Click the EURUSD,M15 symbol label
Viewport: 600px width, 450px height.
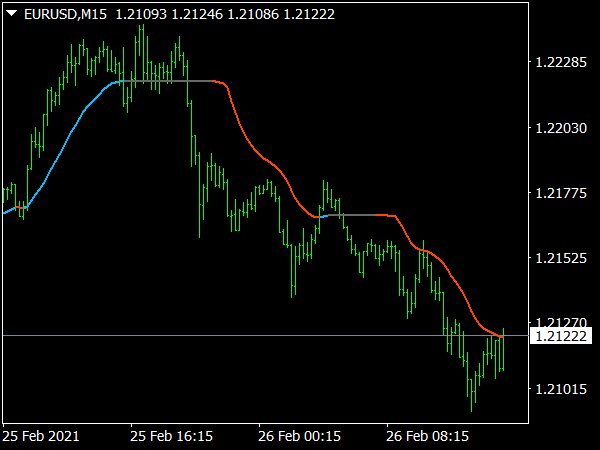click(65, 14)
